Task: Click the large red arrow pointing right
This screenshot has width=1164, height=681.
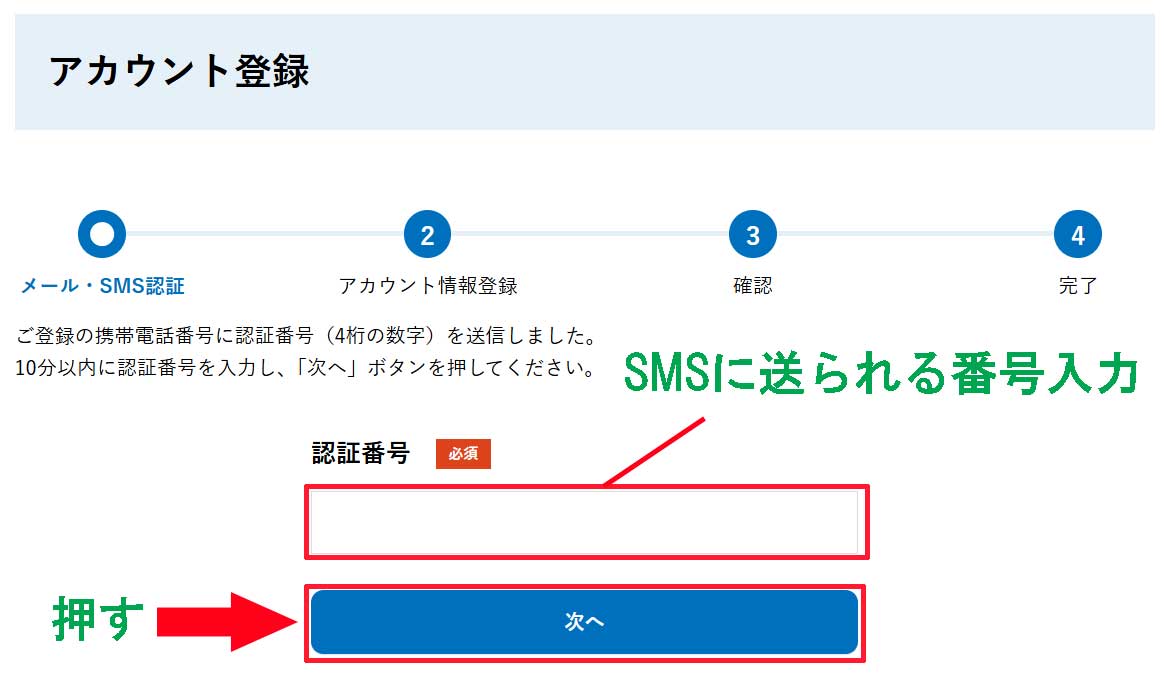Action: pos(227,622)
